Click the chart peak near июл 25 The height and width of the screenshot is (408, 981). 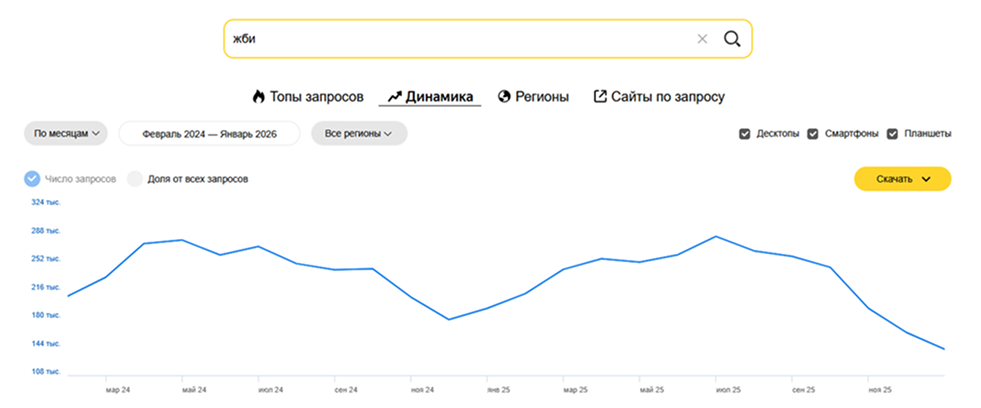click(x=716, y=237)
